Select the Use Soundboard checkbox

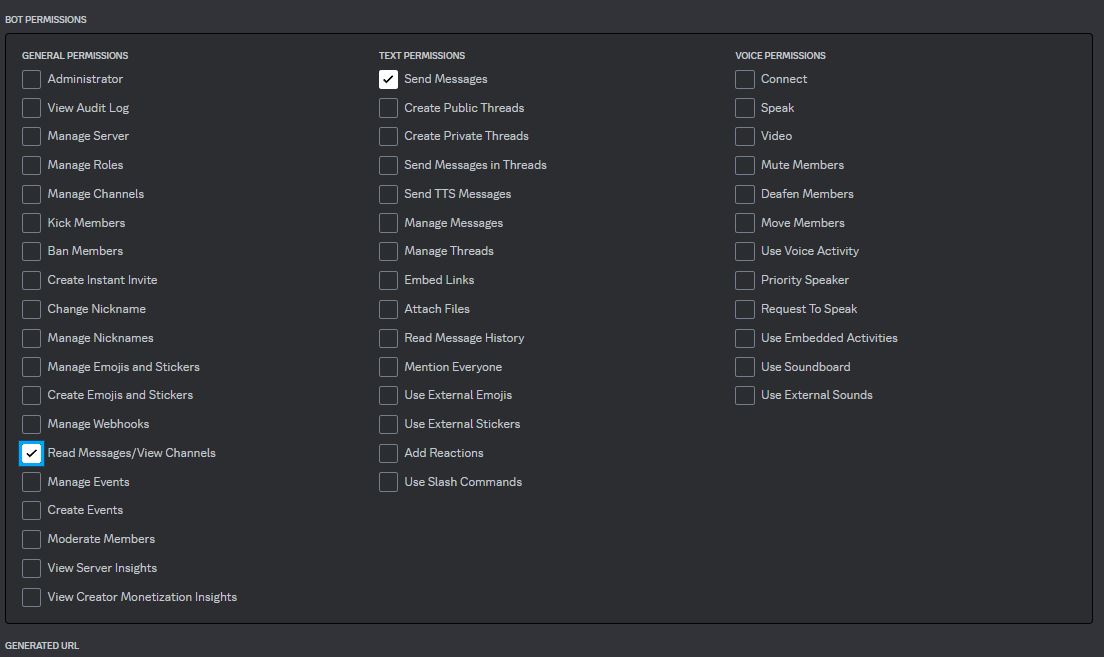744,367
